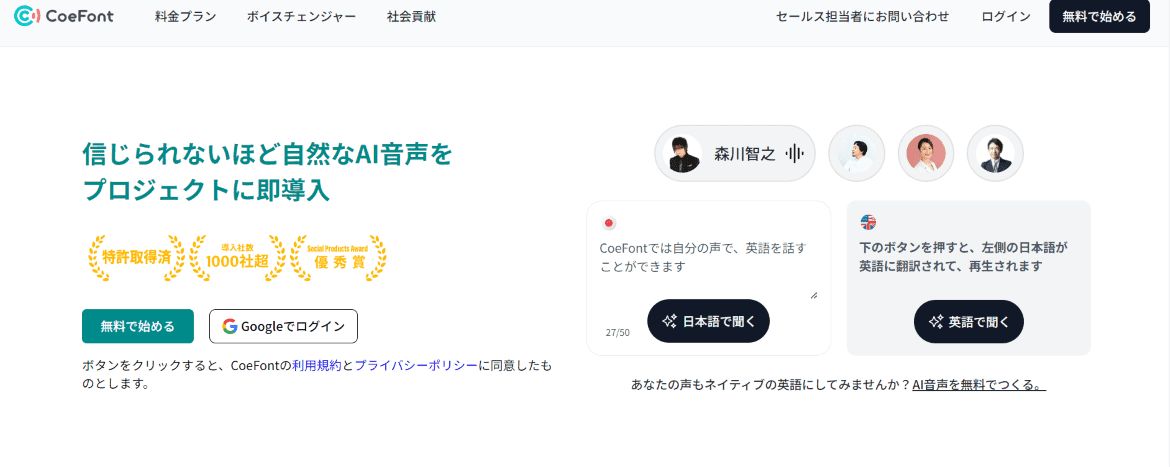Click the Googleでログイン button
The image size is (1170, 467).
(283, 326)
